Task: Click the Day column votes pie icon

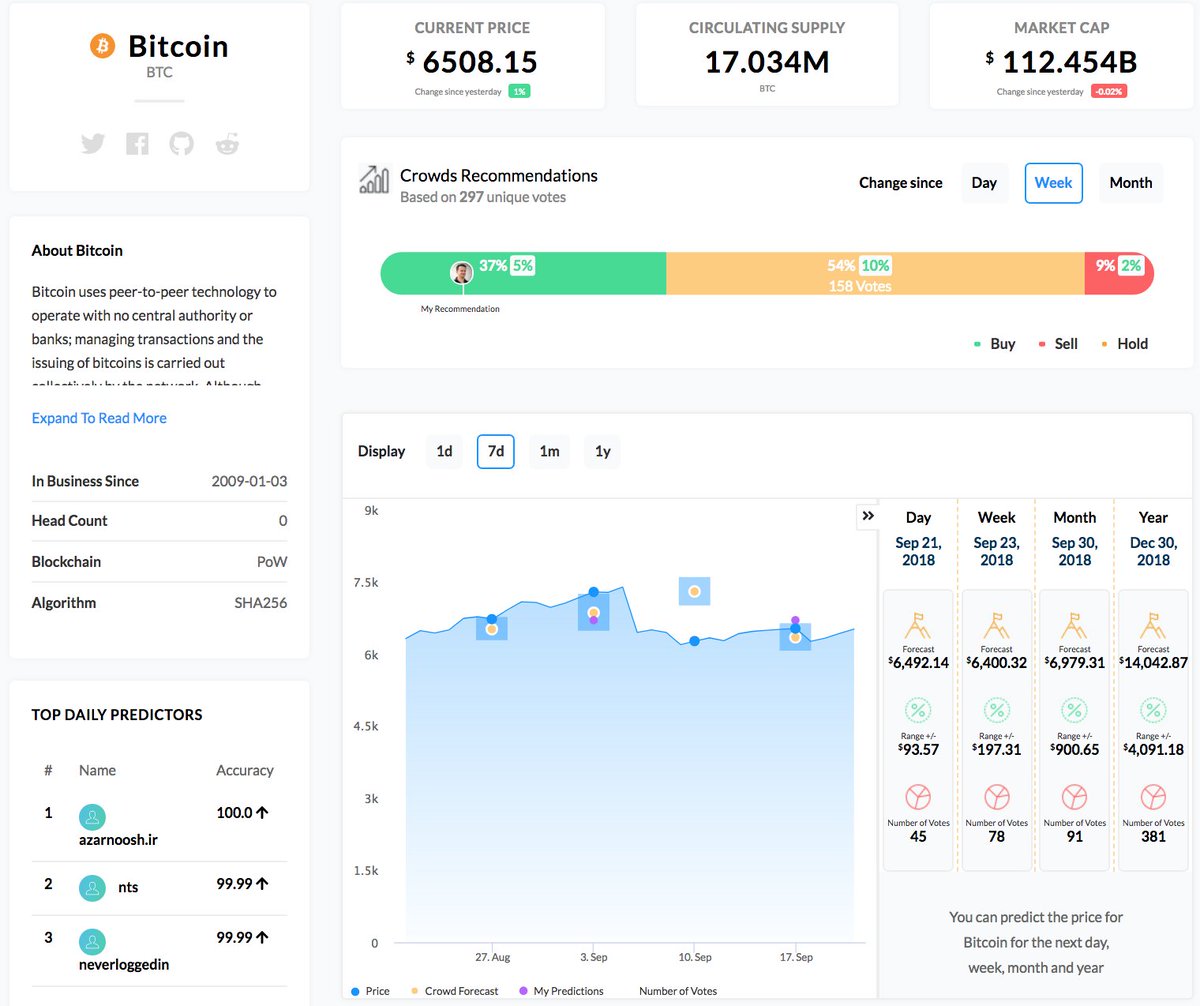Action: pyautogui.click(x=918, y=797)
